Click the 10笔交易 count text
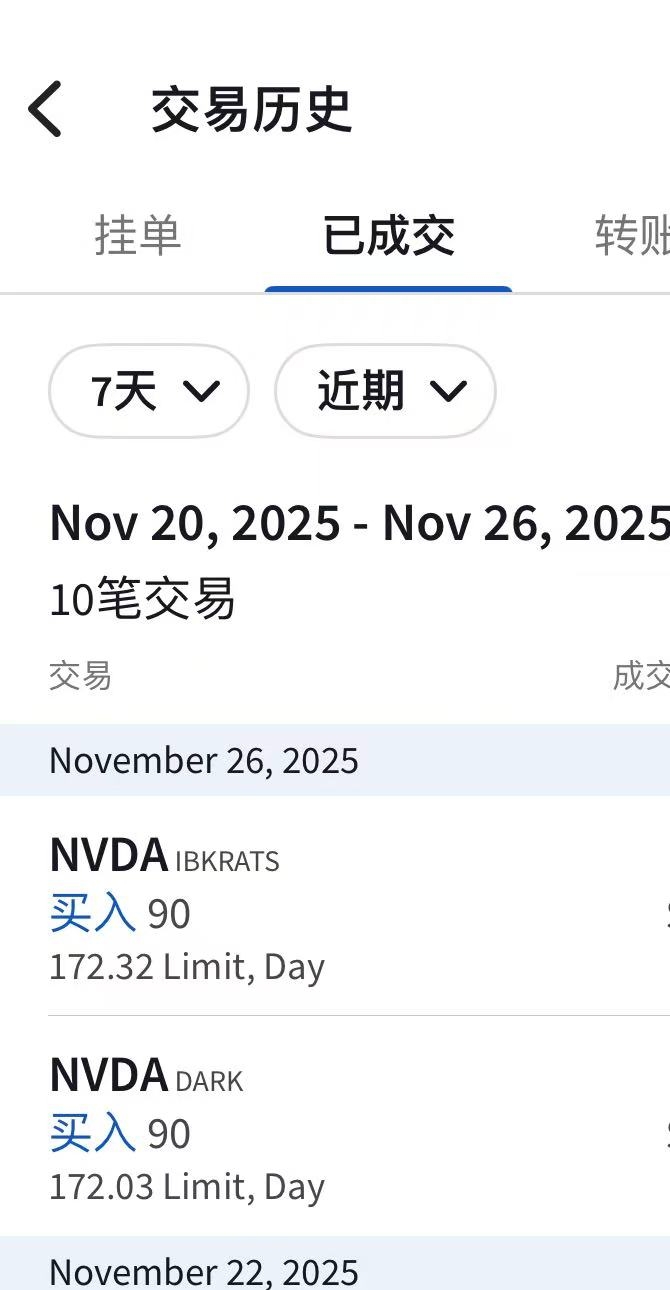The width and height of the screenshot is (670, 1290). [142, 599]
